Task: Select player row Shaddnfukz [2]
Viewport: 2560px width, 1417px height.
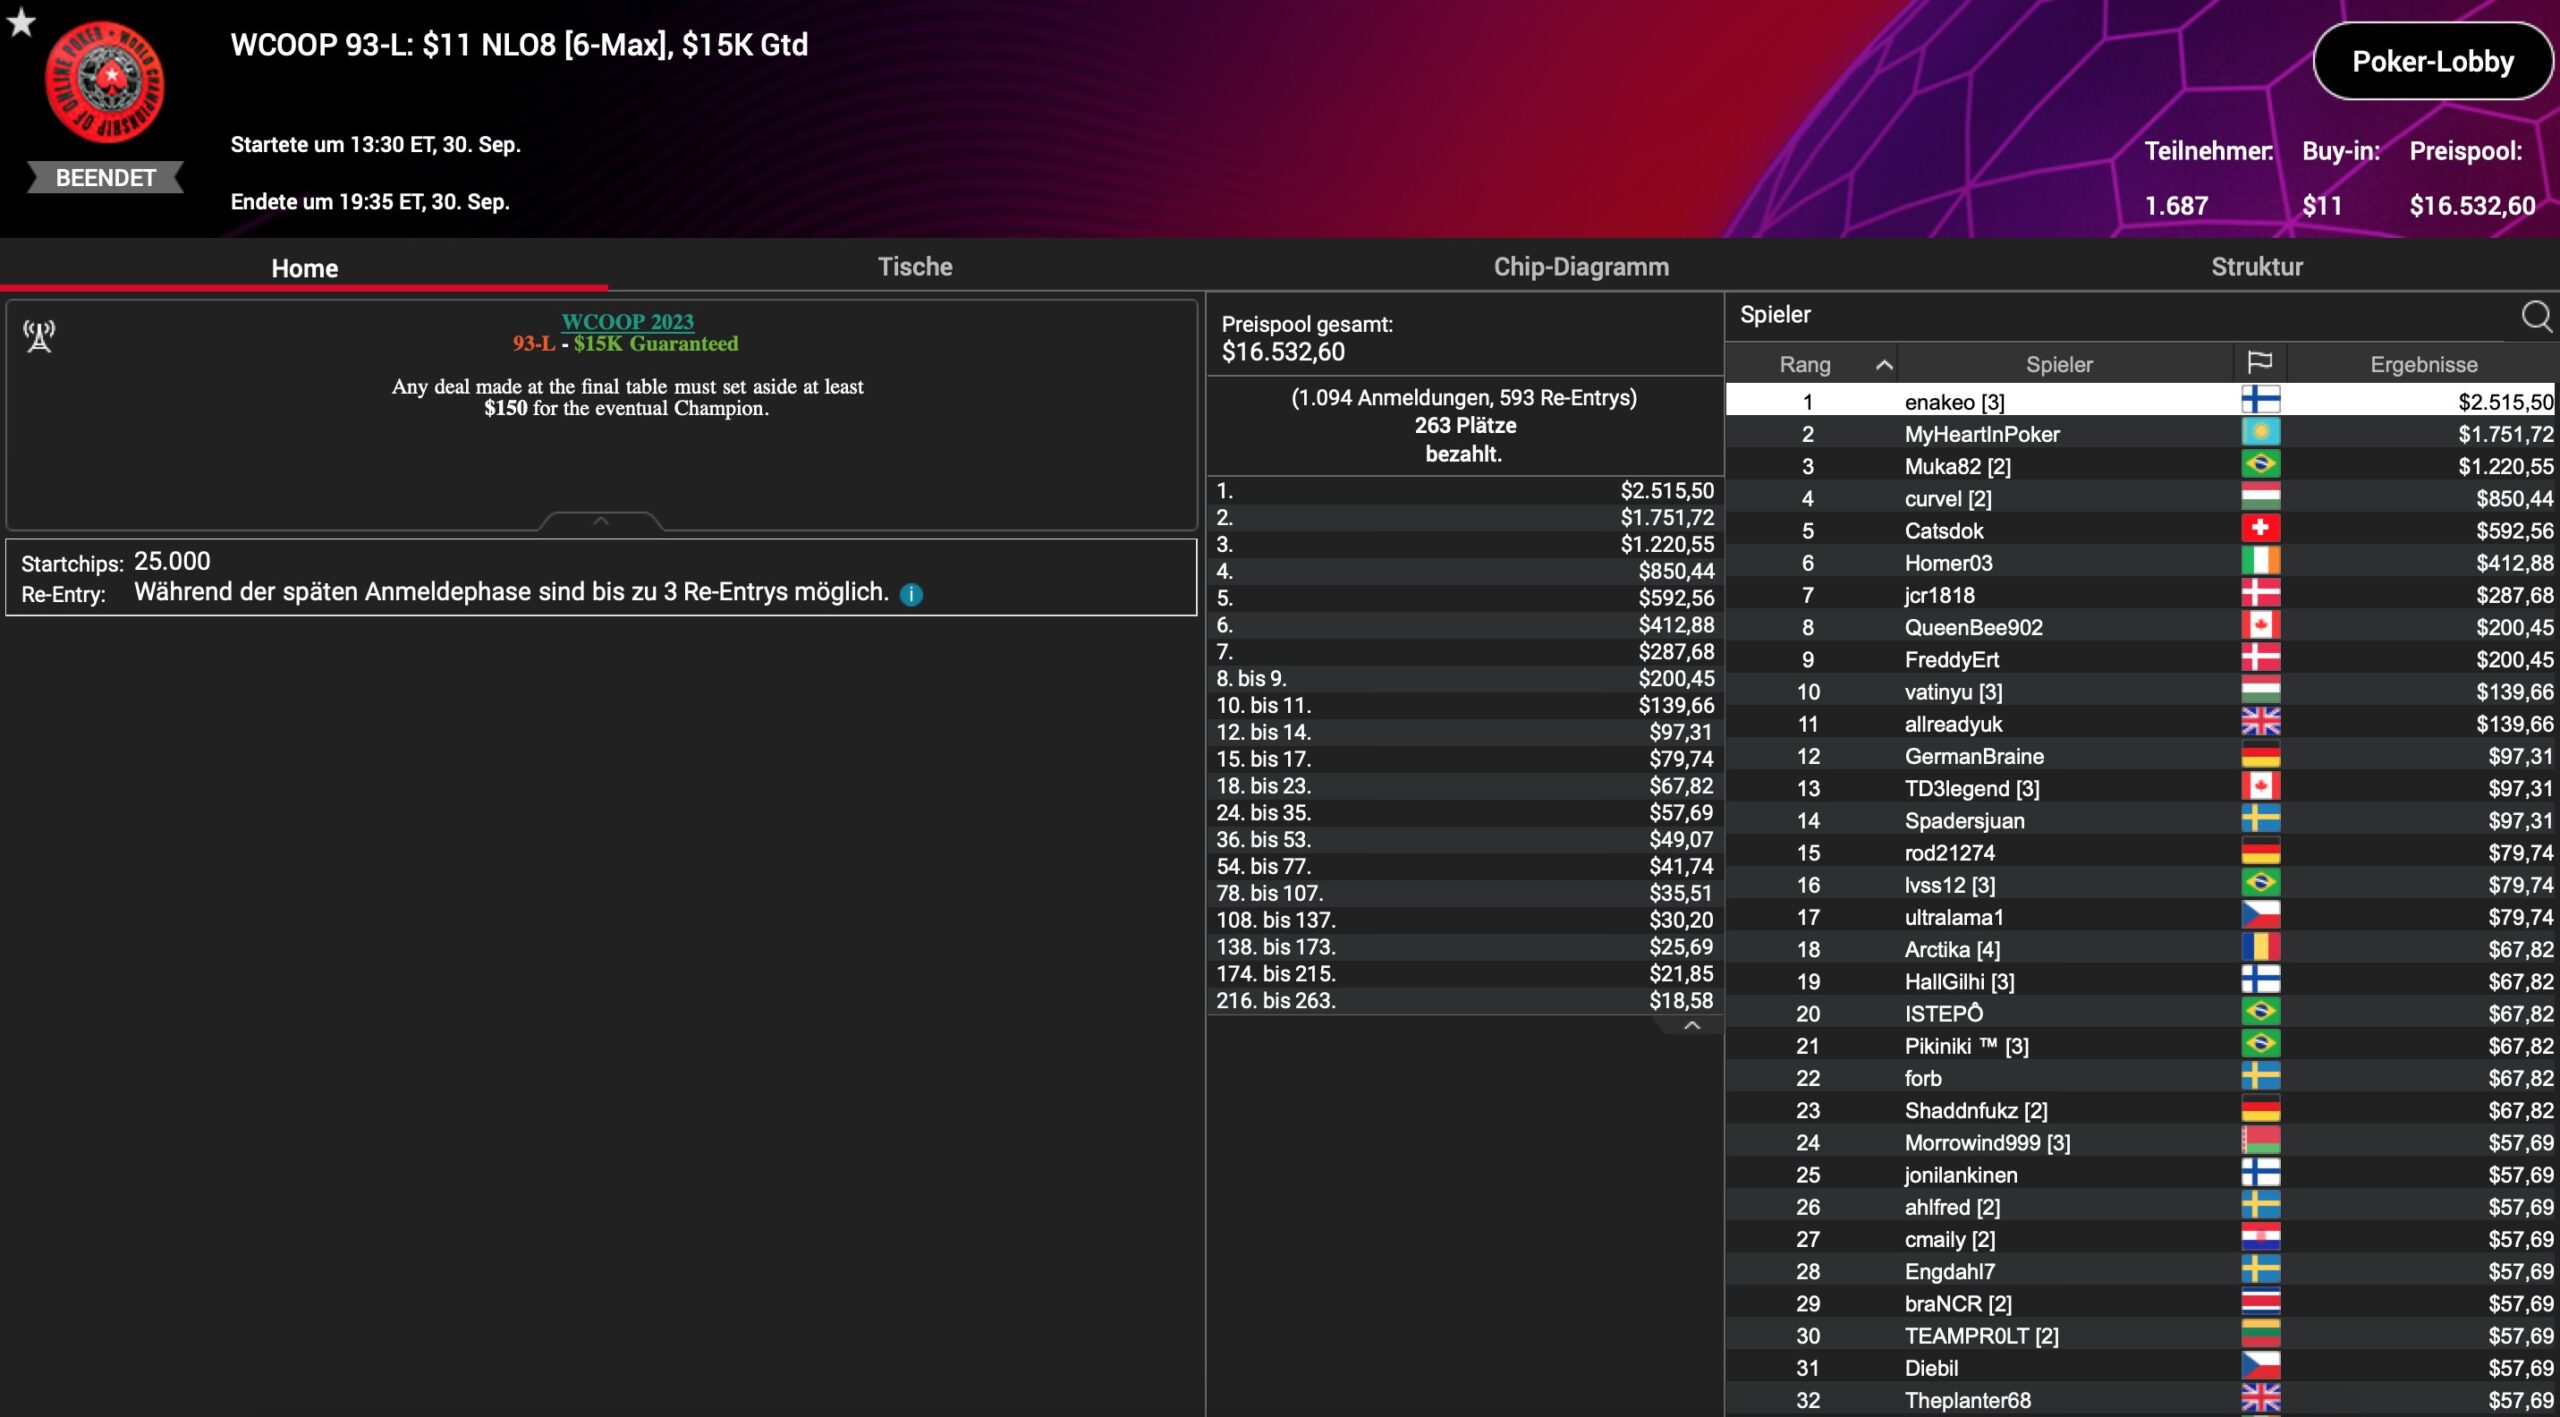Action: [x=2140, y=1110]
